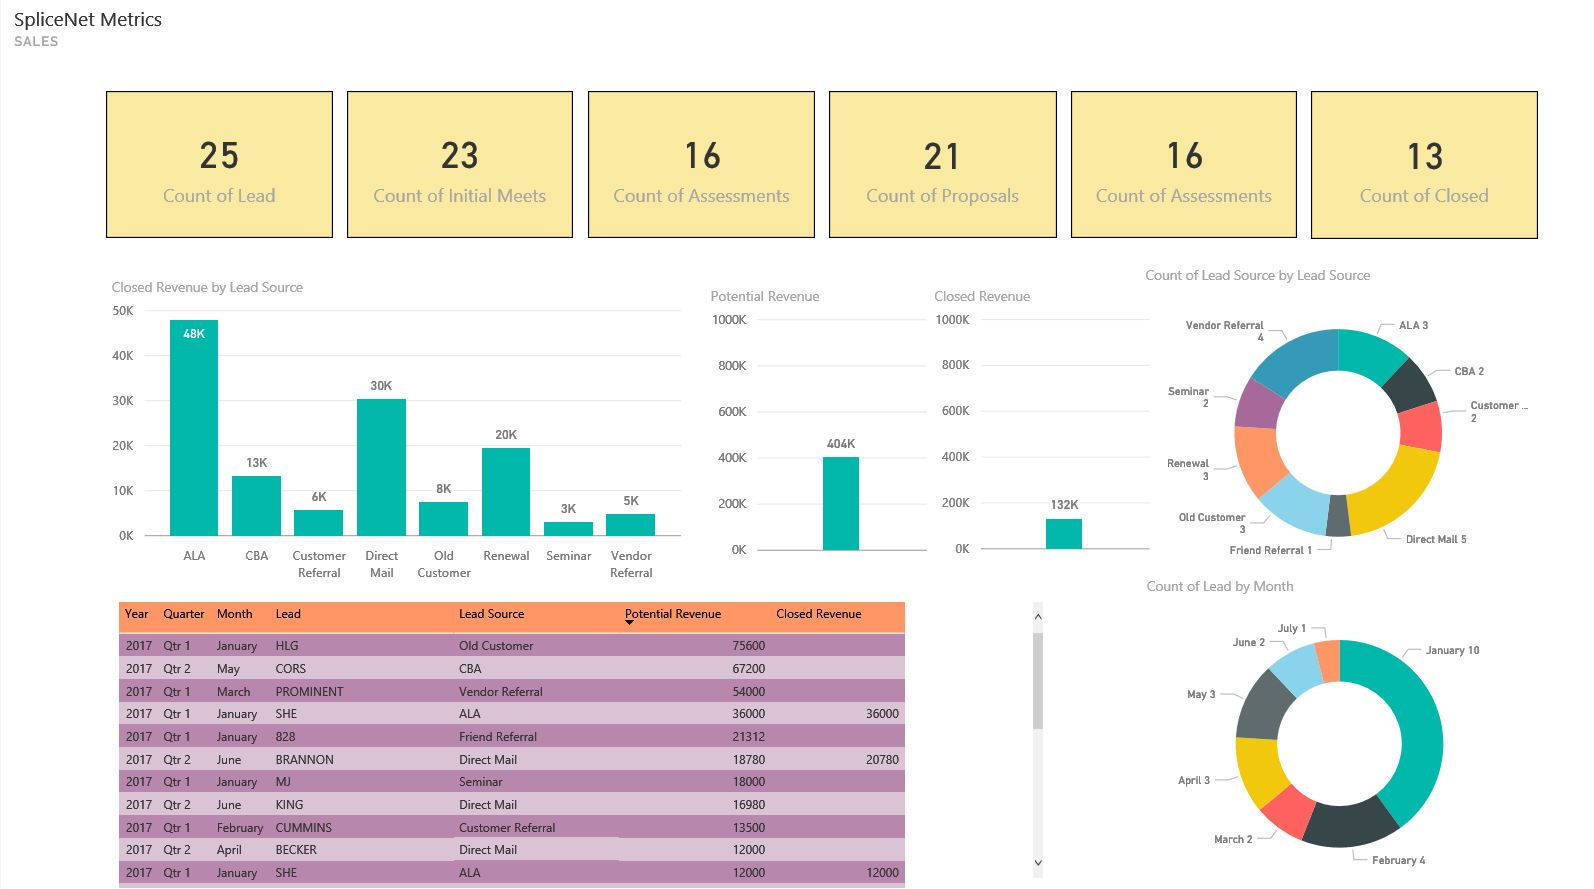Click the ALA 48K bar
1594x889 pixels.
coord(194,430)
